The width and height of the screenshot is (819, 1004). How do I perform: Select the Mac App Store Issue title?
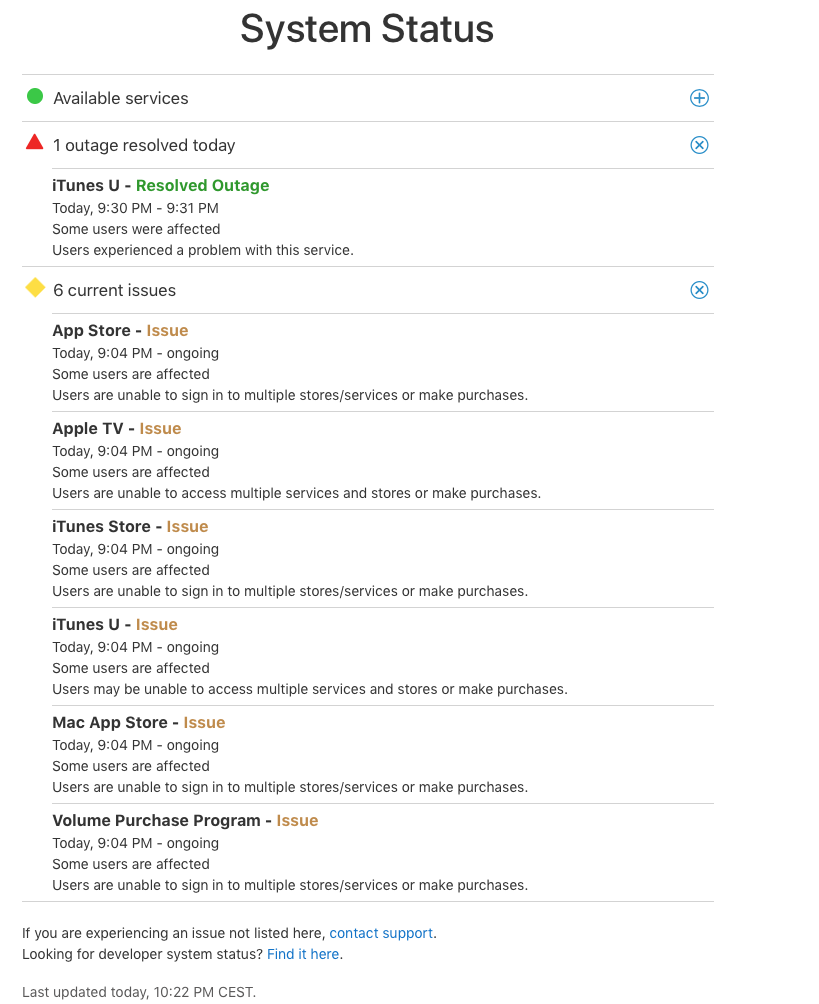tap(138, 722)
